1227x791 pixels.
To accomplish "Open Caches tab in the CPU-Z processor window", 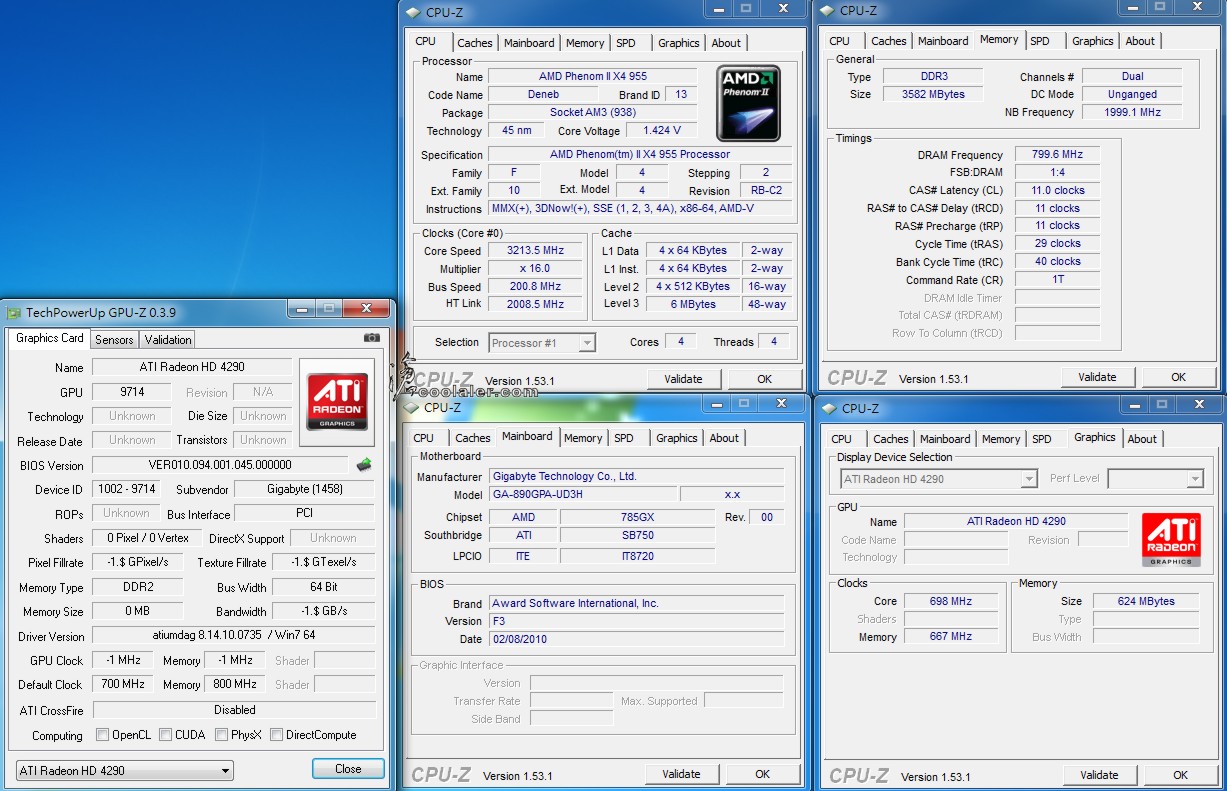I will coord(475,43).
